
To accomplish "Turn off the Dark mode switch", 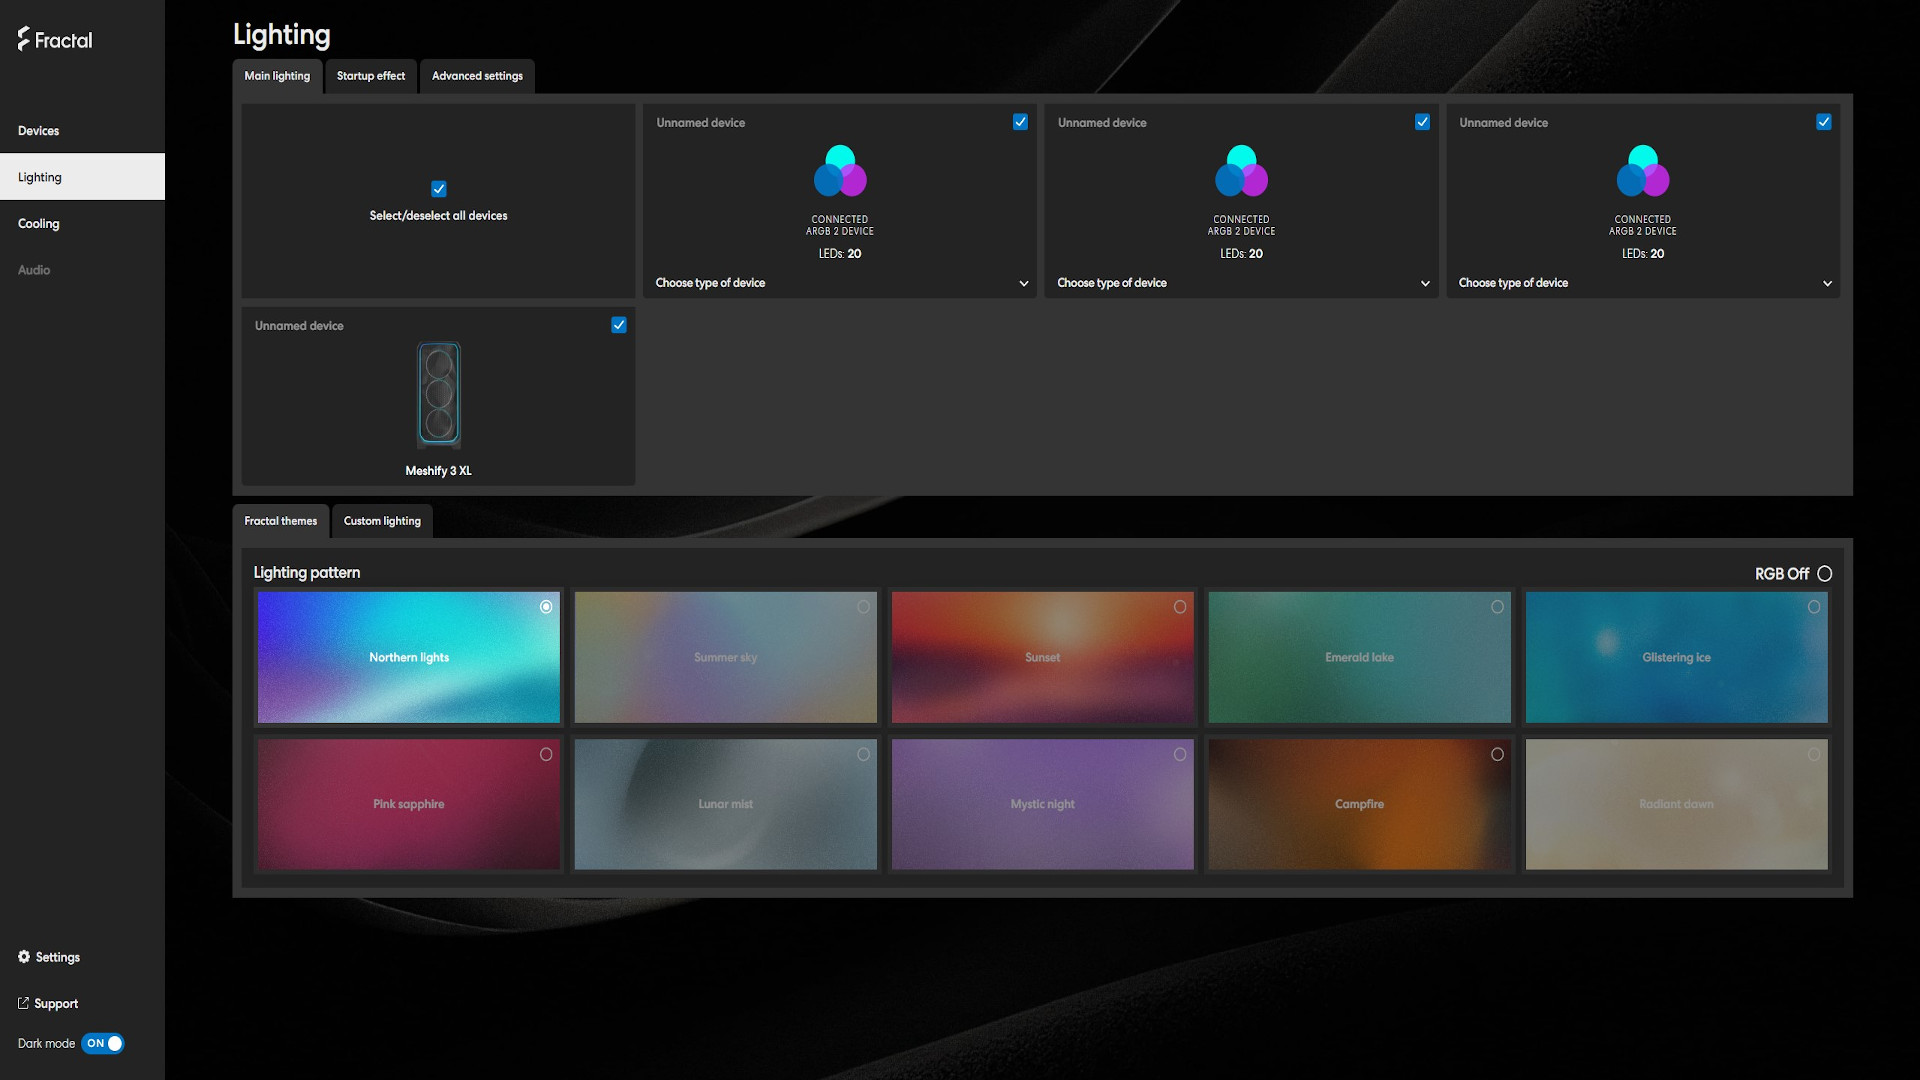I will click(x=103, y=1043).
